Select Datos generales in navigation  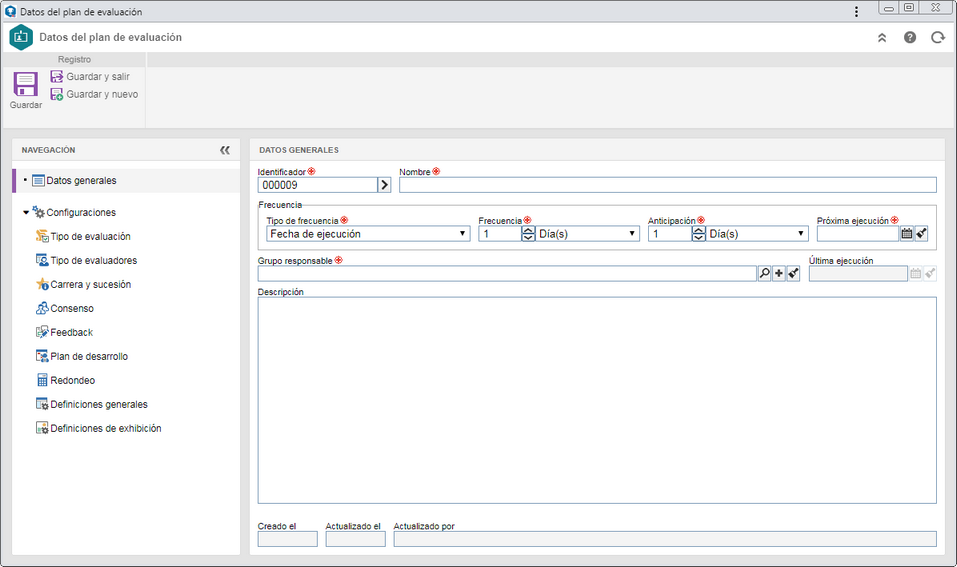(126, 181)
